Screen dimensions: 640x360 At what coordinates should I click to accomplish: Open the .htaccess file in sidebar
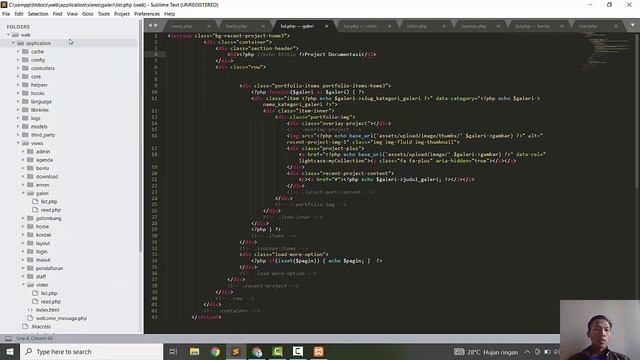click(x=41, y=327)
